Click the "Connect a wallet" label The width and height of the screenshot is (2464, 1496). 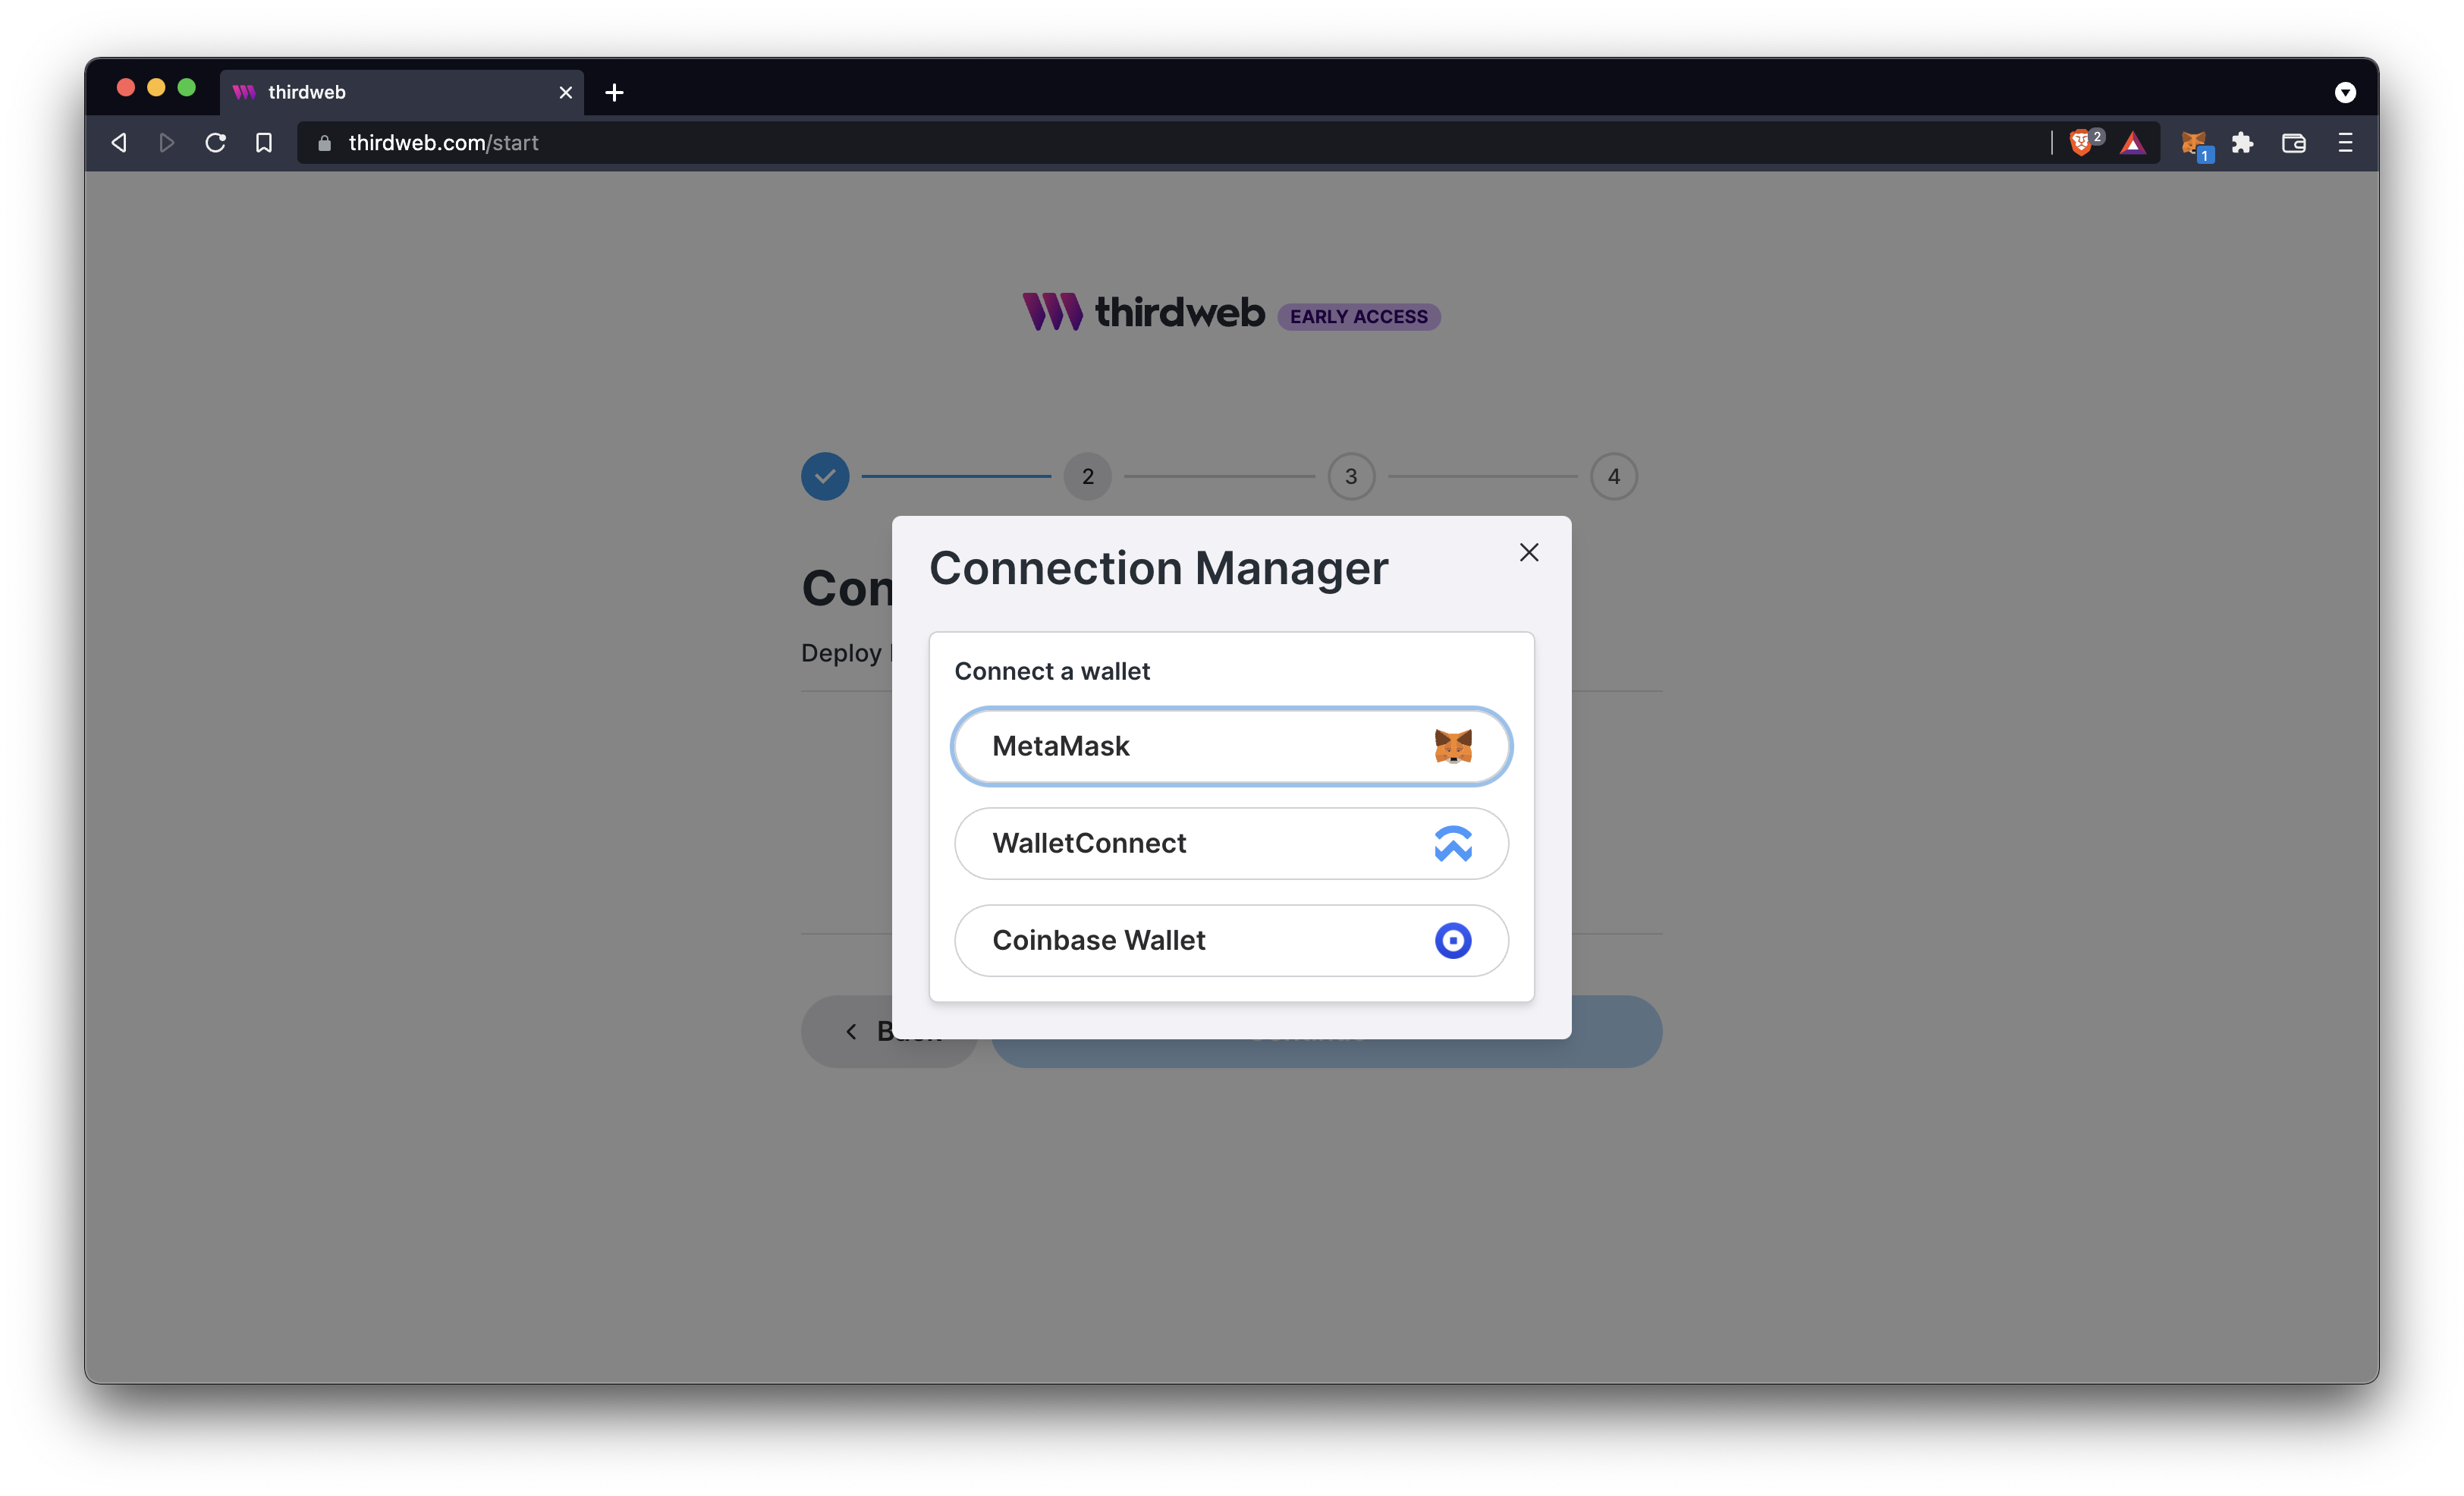coord(1052,671)
